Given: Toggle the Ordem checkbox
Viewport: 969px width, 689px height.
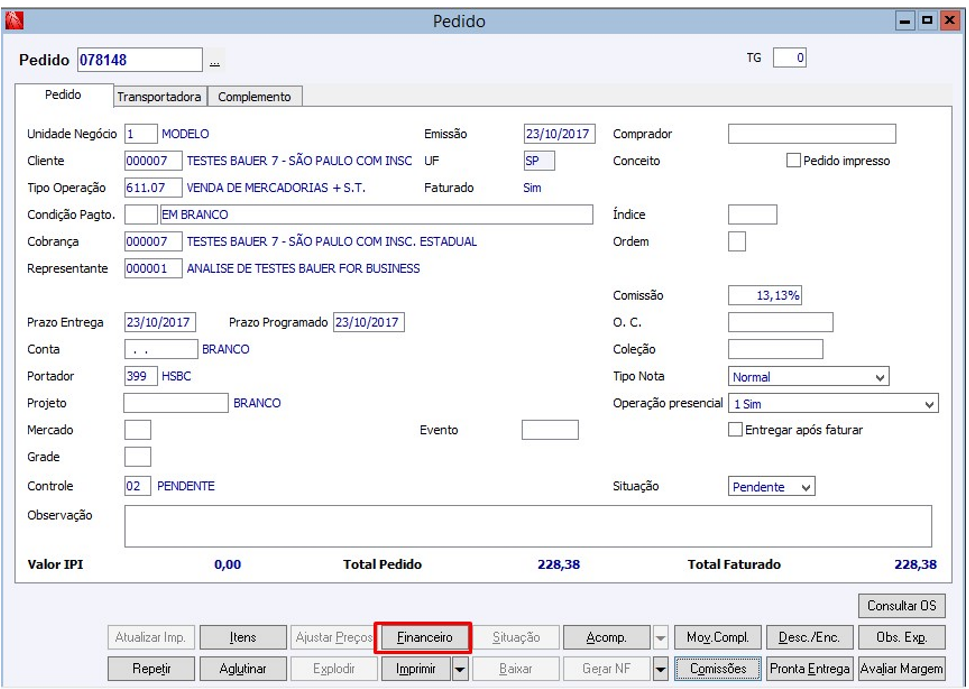Looking at the screenshot, I should coord(737,242).
